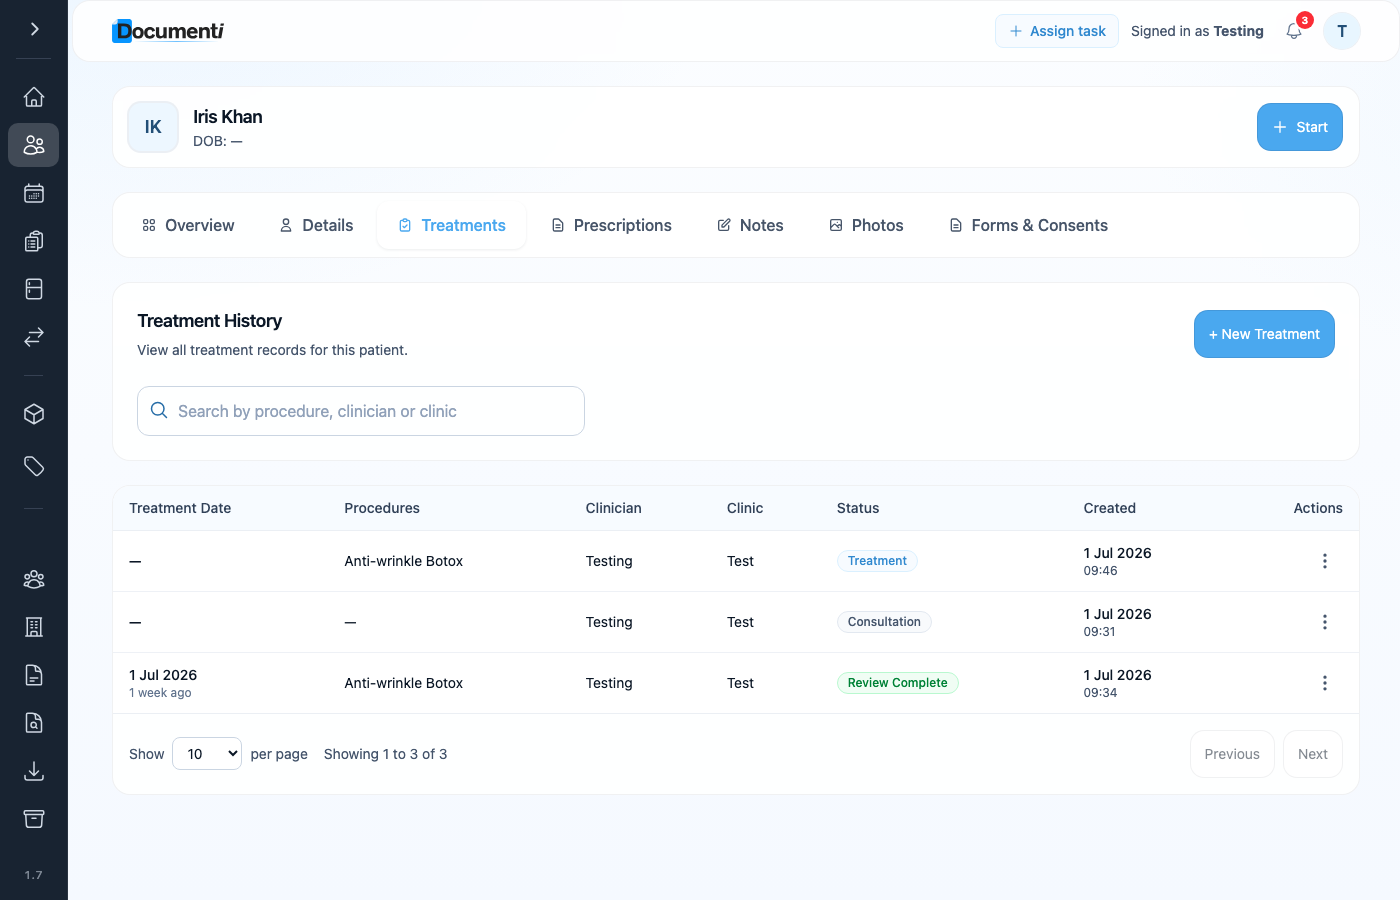
Task: Click the Procedures column header
Action: [x=382, y=508]
